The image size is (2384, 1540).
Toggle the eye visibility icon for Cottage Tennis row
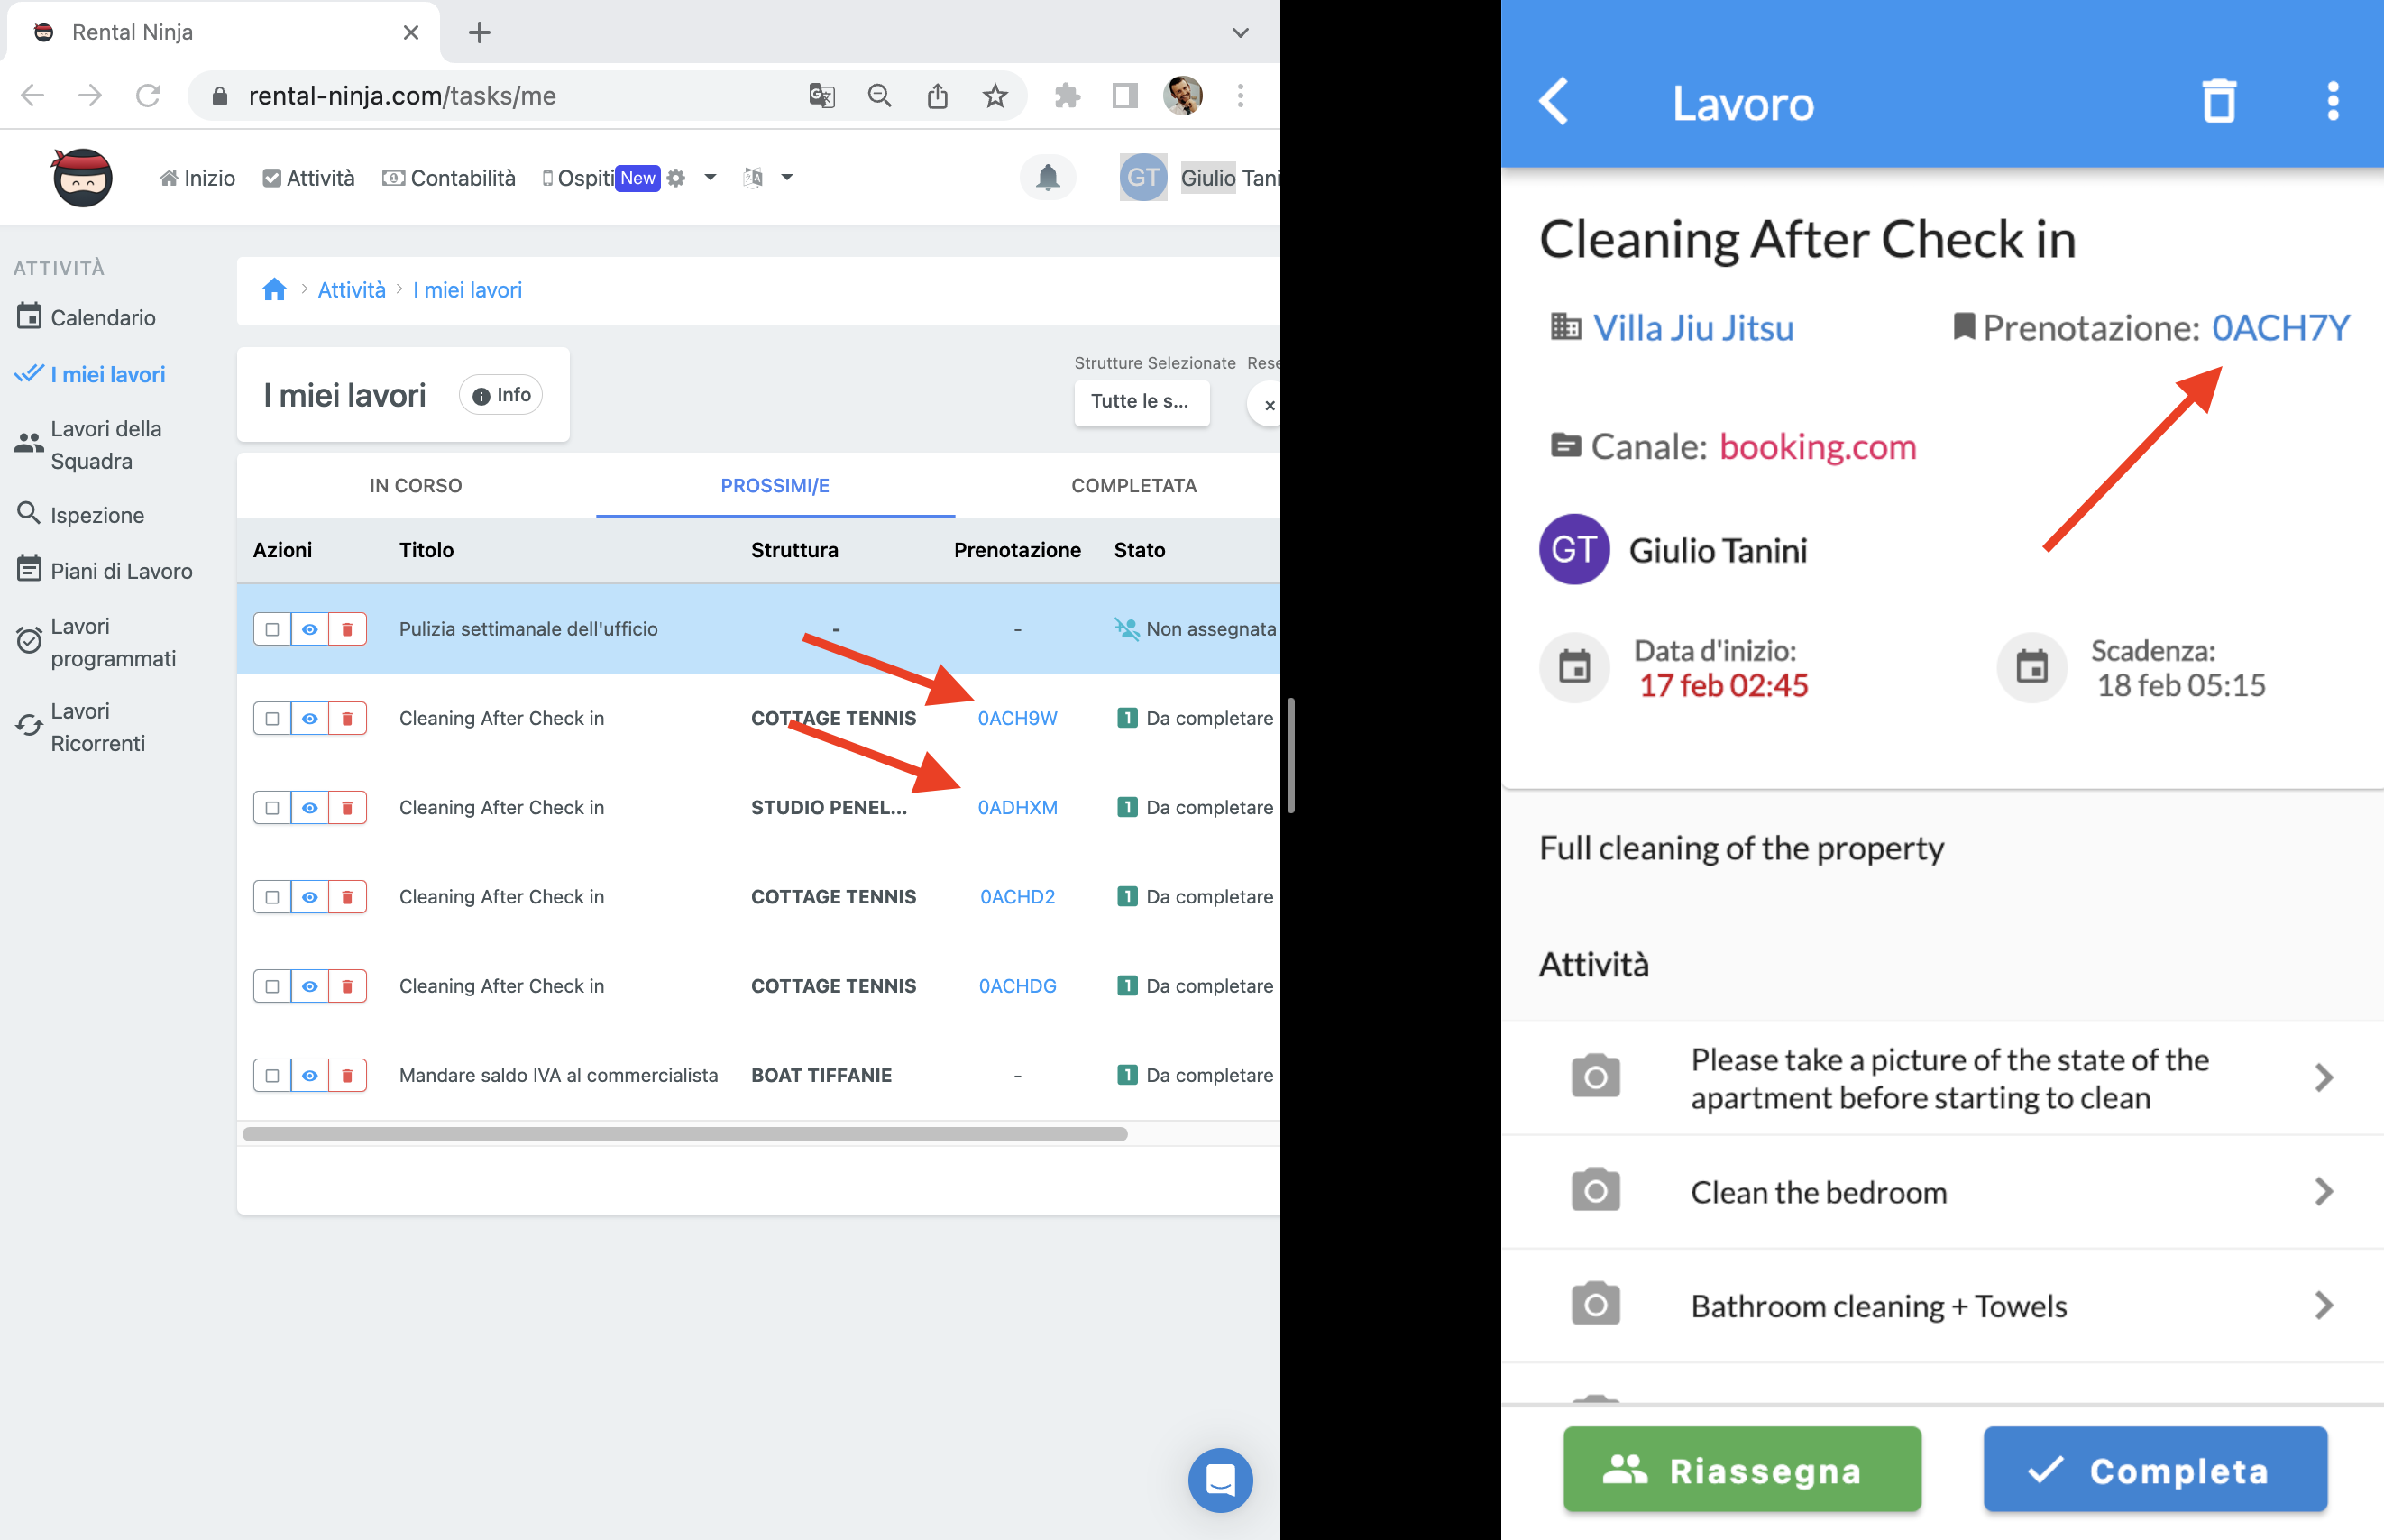(311, 718)
